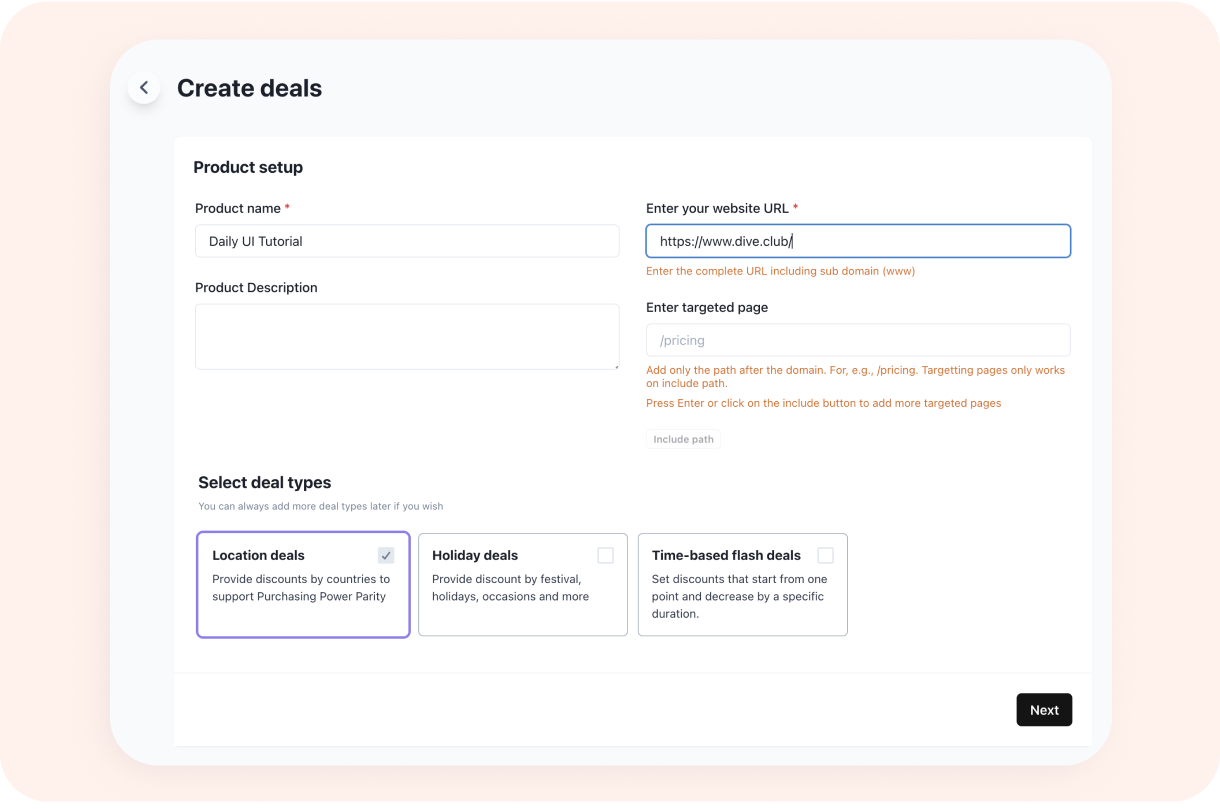Click the Select deal types heading
The width and height of the screenshot is (1220, 809).
point(264,482)
